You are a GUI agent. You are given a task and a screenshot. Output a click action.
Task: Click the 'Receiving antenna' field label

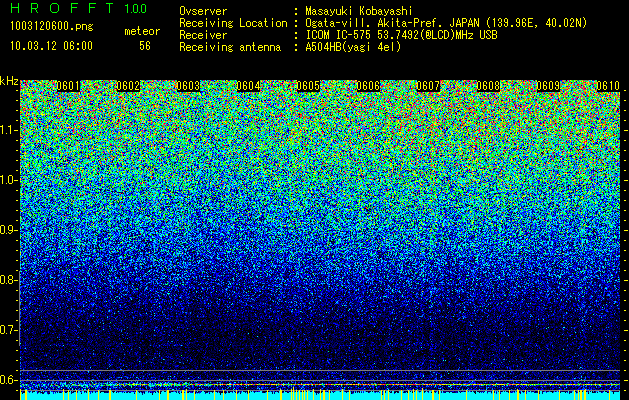point(230,47)
